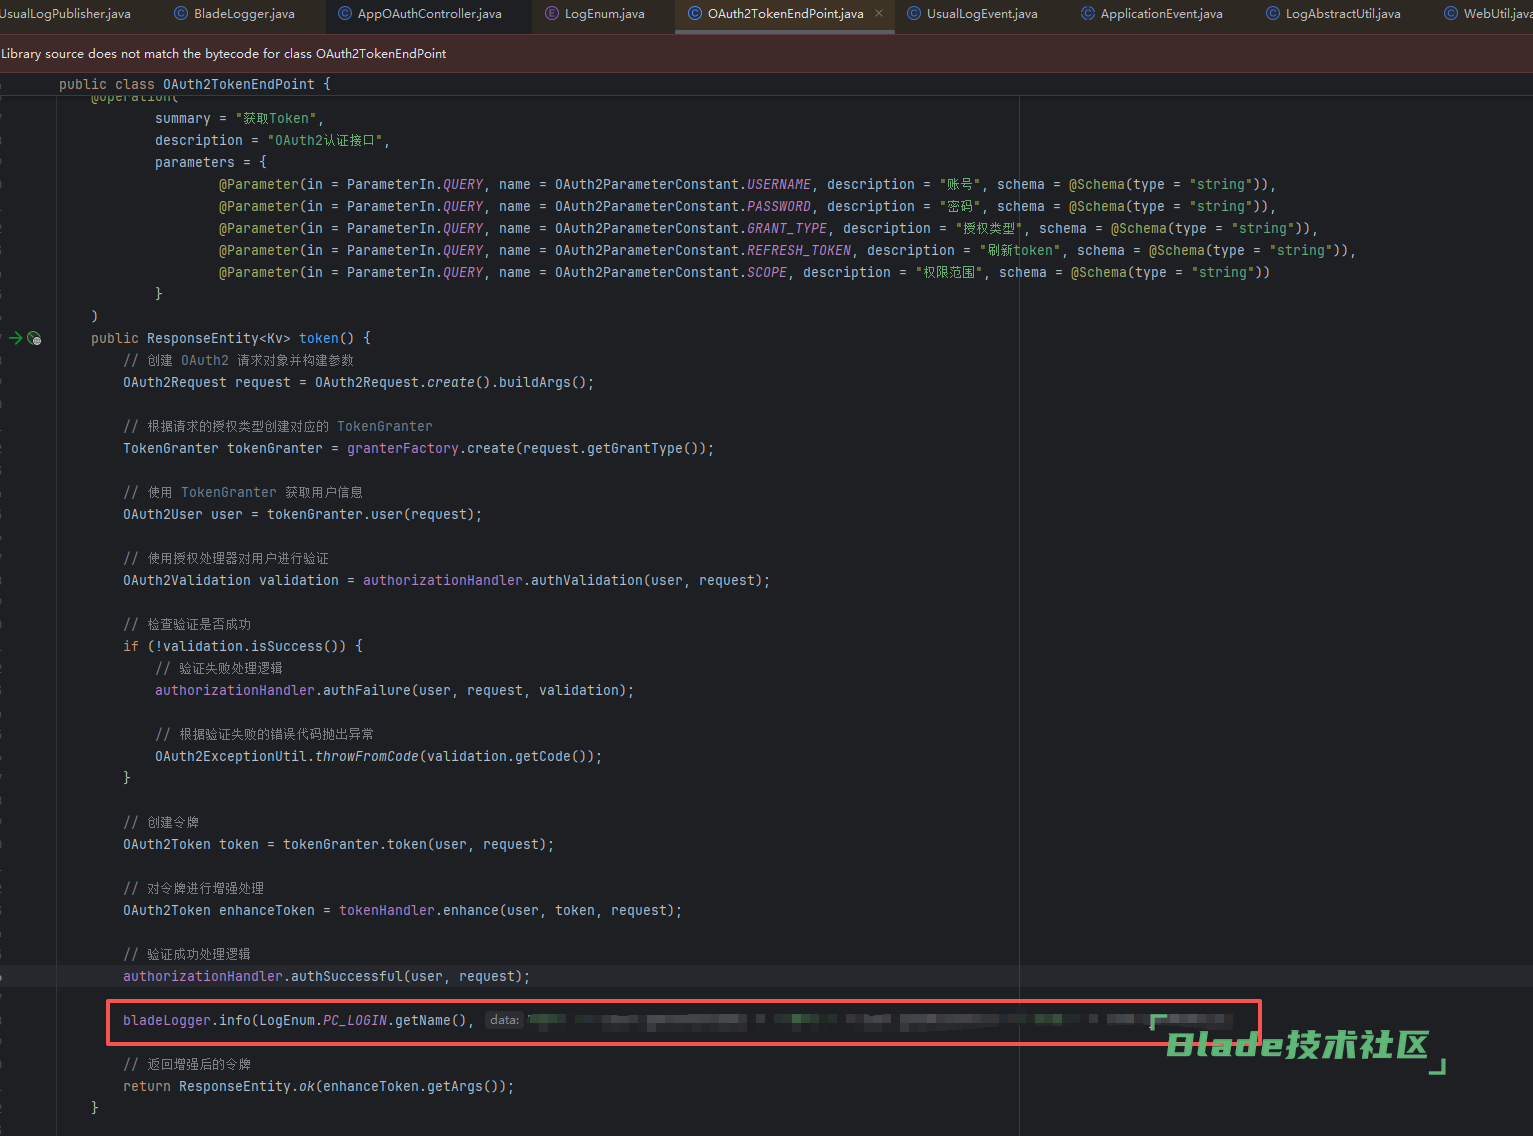The width and height of the screenshot is (1533, 1136).
Task: Switch to the BladeLogger.java tab
Action: point(244,14)
